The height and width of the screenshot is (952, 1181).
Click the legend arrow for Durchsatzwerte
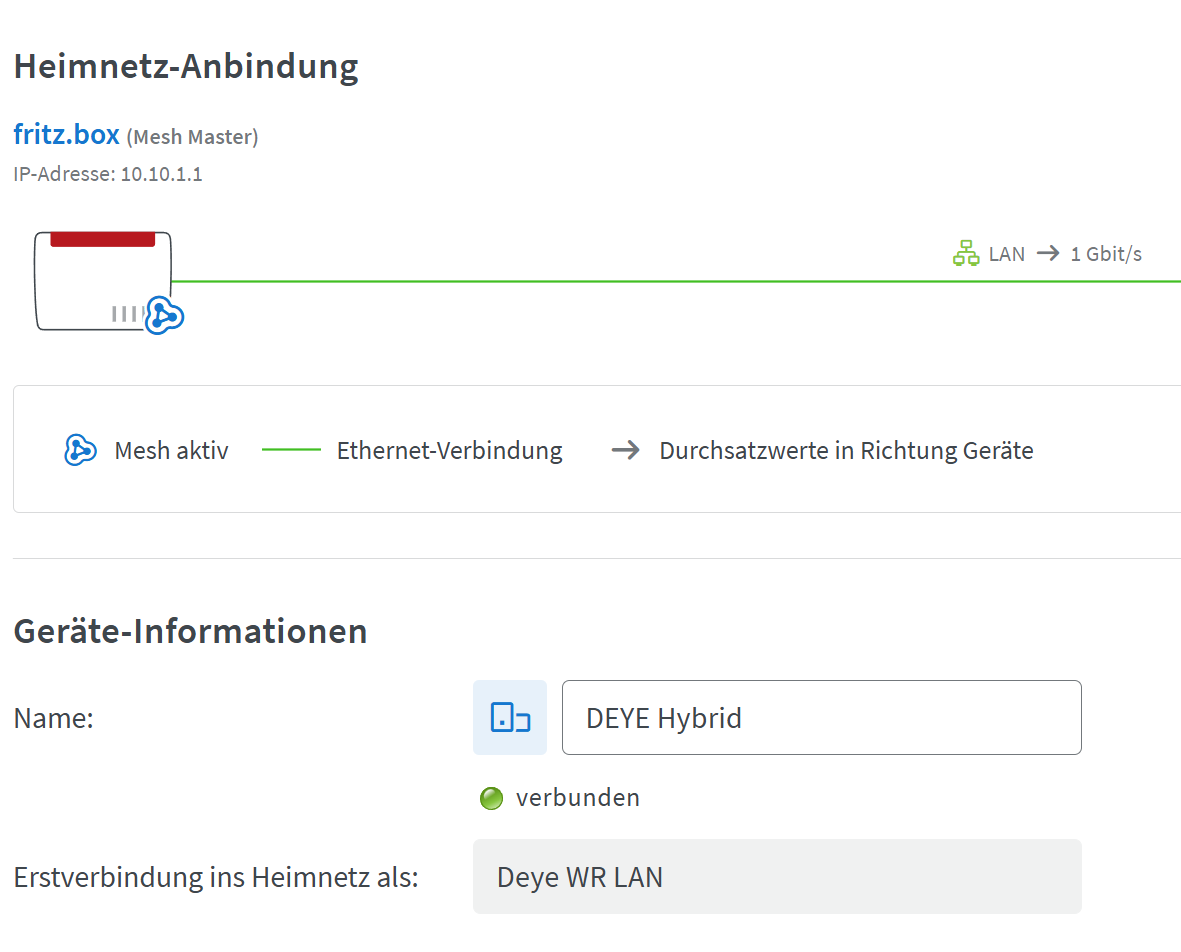(626, 450)
